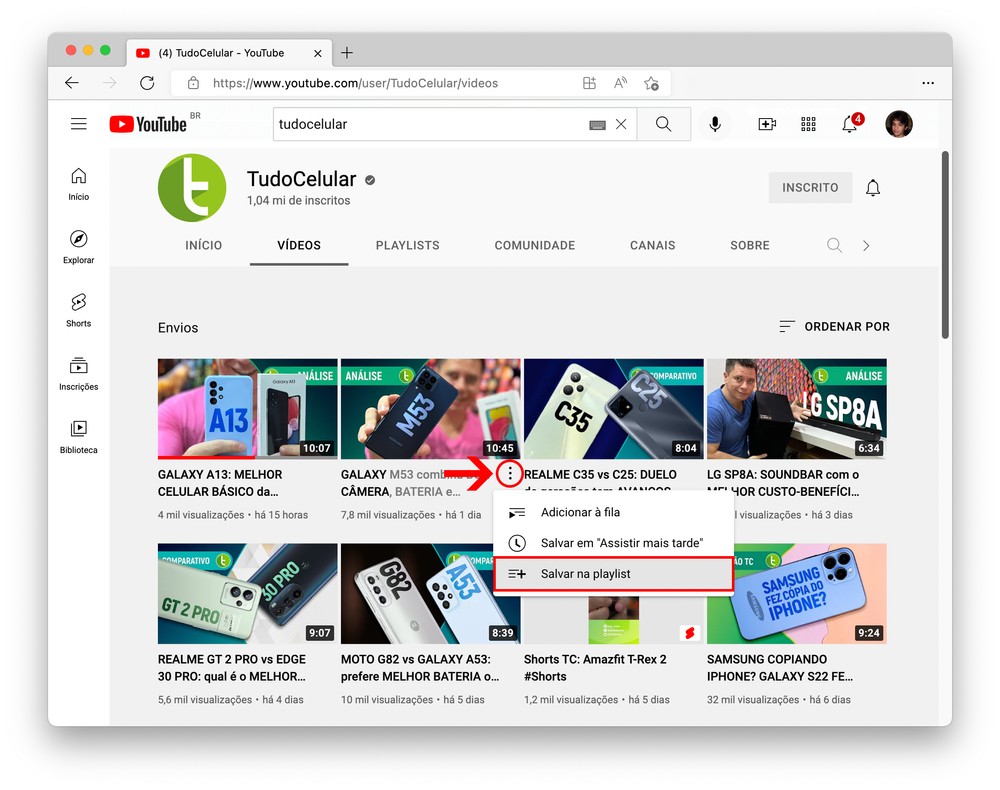The height and width of the screenshot is (790, 1000).
Task: Clear the search text with X
Action: pos(621,124)
